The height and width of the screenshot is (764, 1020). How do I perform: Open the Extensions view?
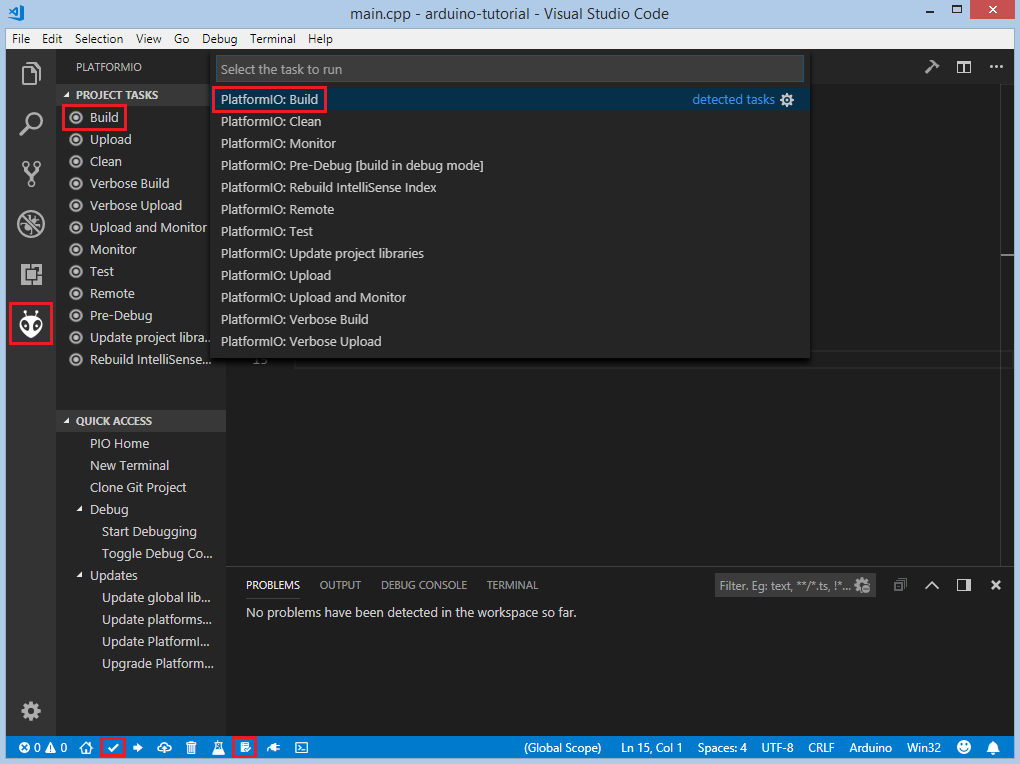coord(31,274)
